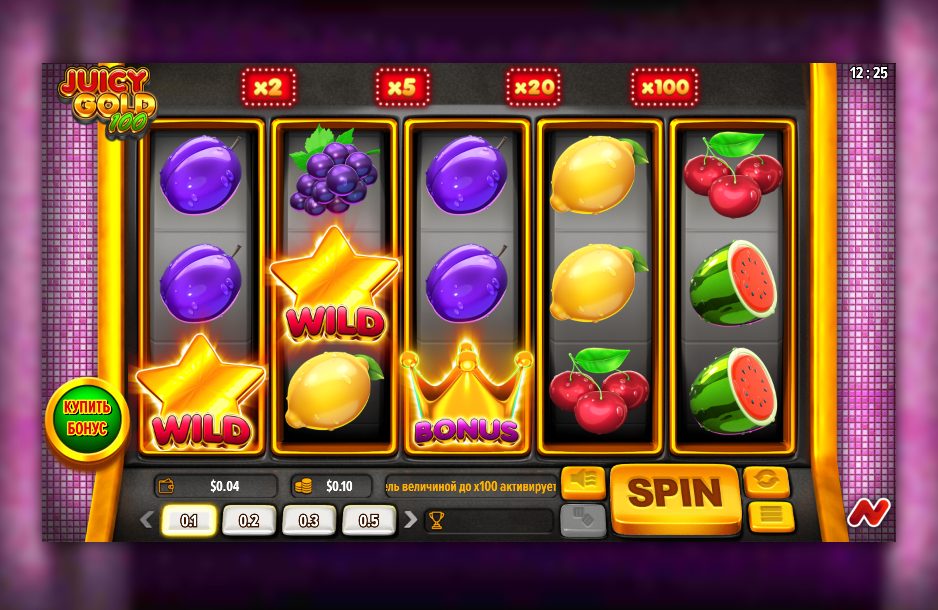Select the 0.2 bet value
Viewport: 938px width, 610px height.
click(x=249, y=520)
